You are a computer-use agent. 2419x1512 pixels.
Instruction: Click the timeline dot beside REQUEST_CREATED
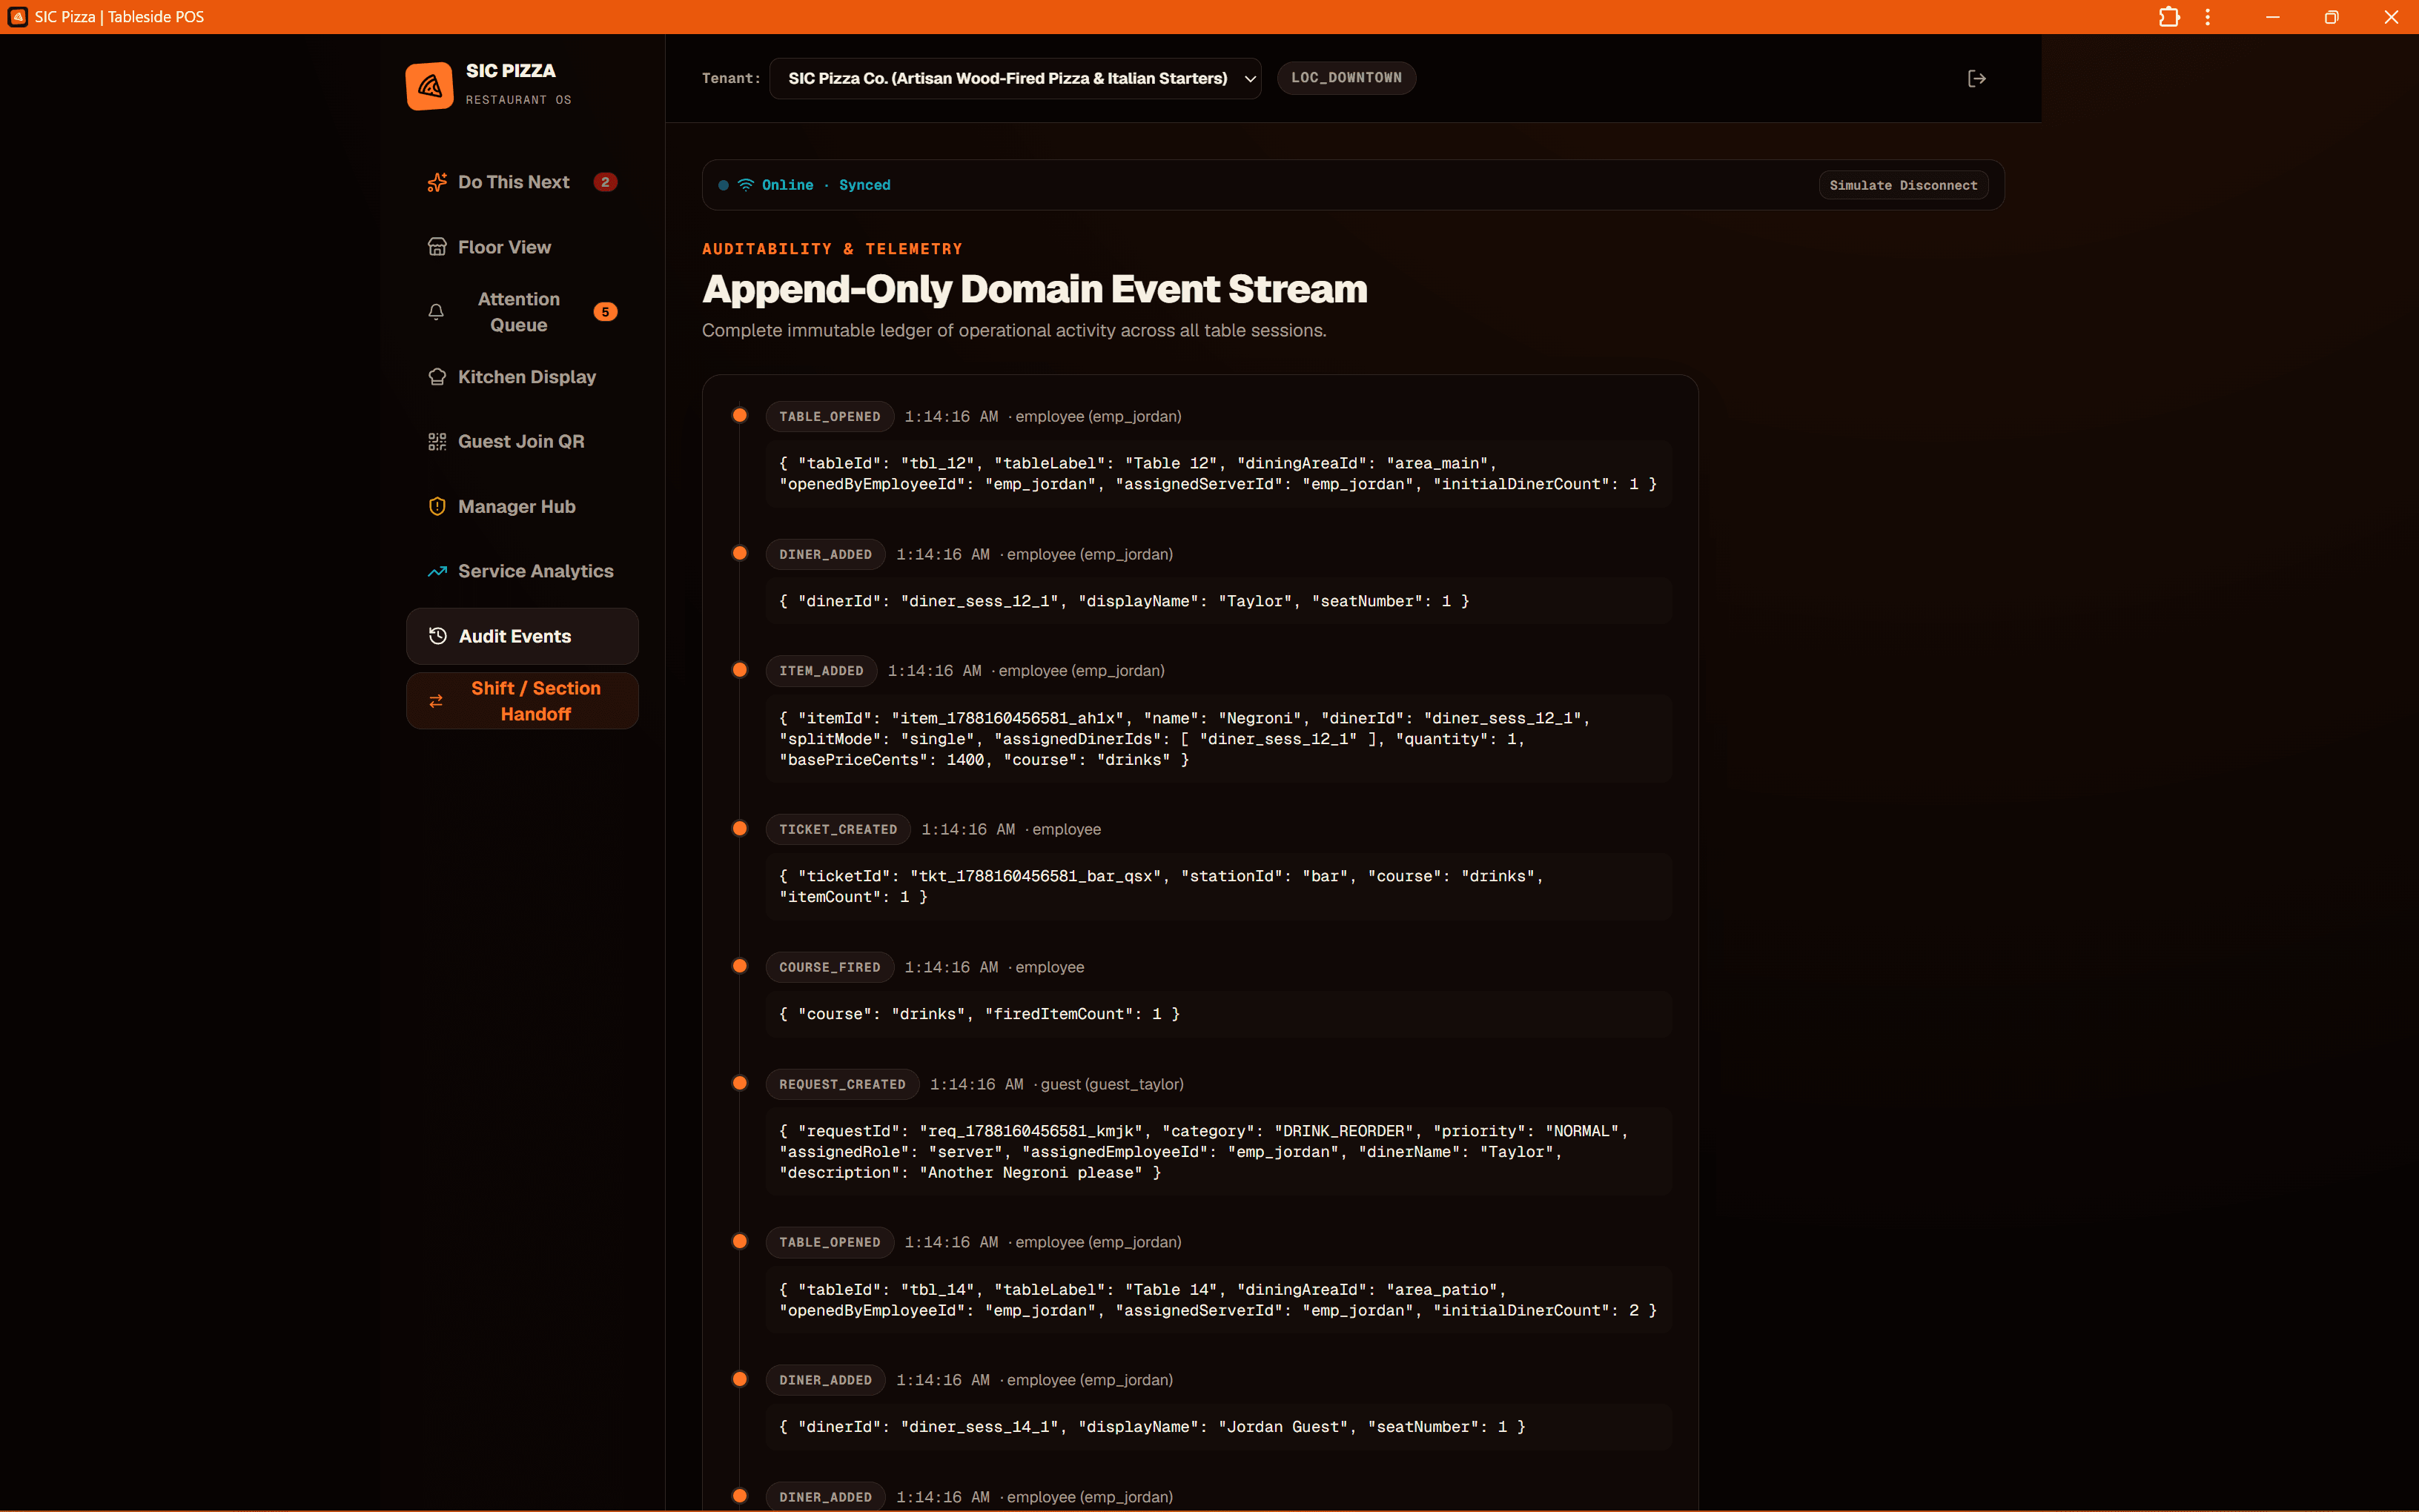click(x=740, y=1083)
